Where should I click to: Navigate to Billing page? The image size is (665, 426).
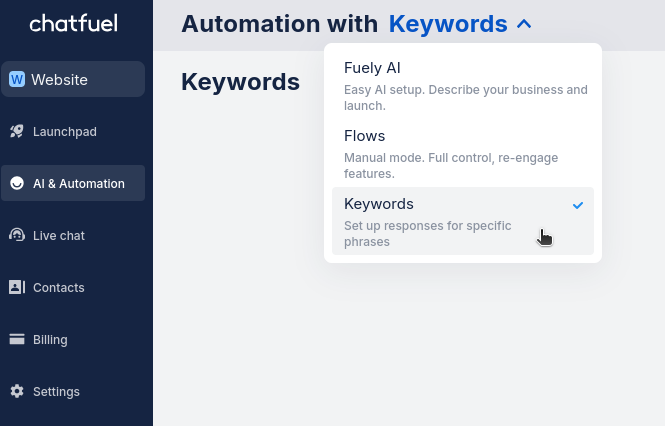[x=50, y=339]
